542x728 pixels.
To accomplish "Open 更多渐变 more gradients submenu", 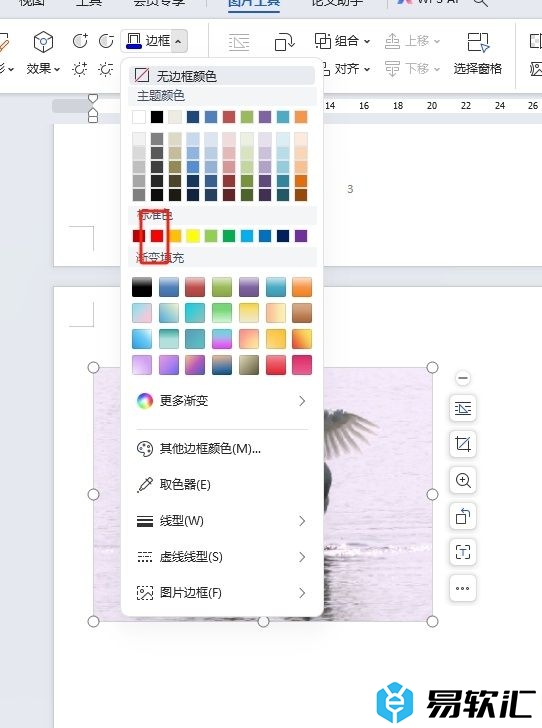I will [222, 401].
